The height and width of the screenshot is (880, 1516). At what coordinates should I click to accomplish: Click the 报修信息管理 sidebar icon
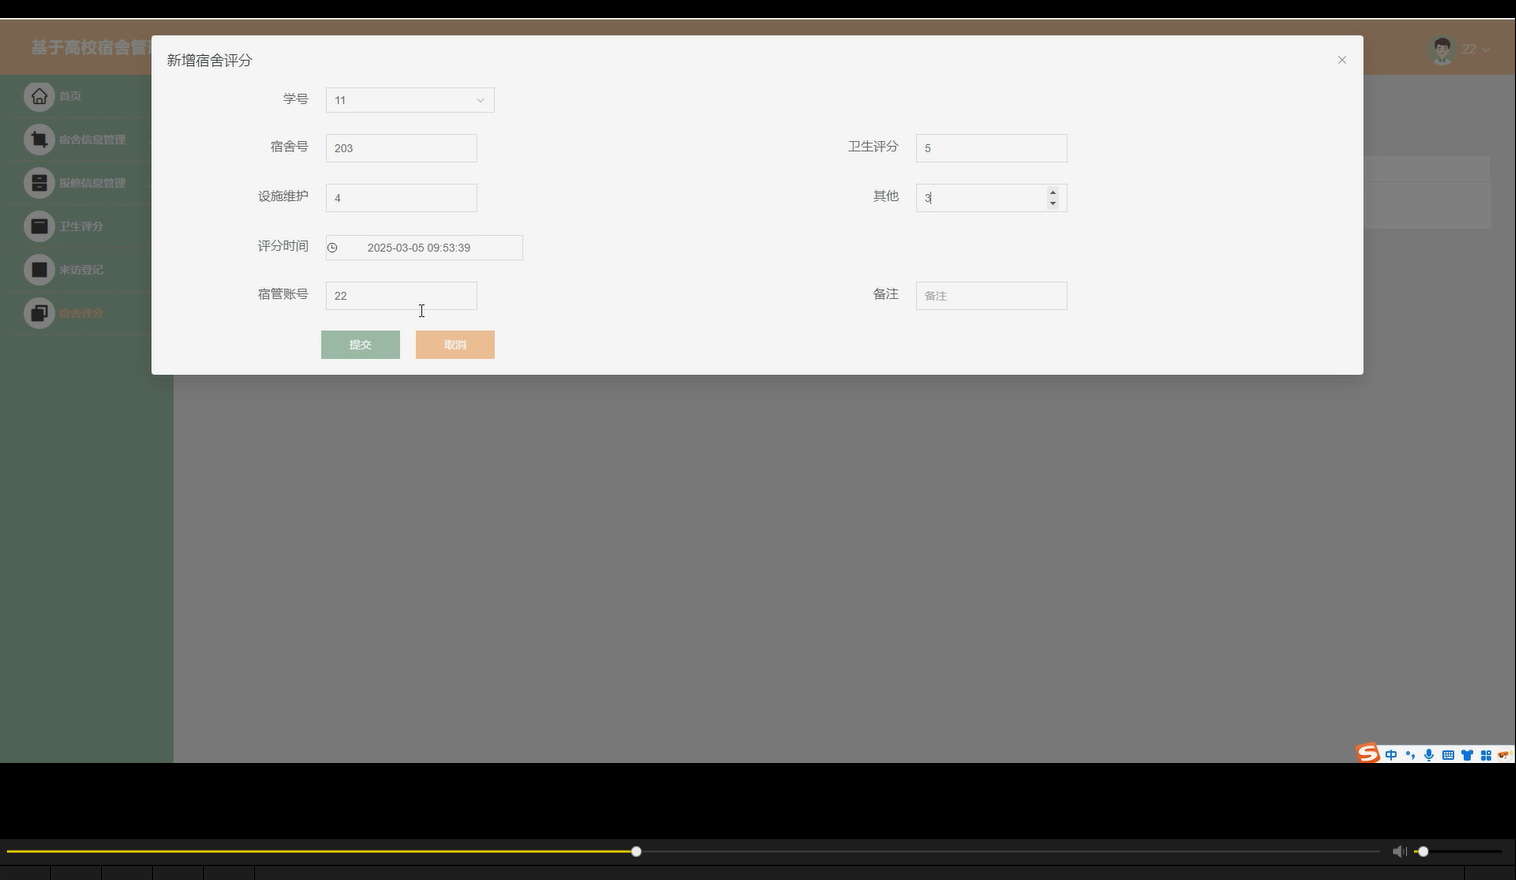(x=39, y=182)
